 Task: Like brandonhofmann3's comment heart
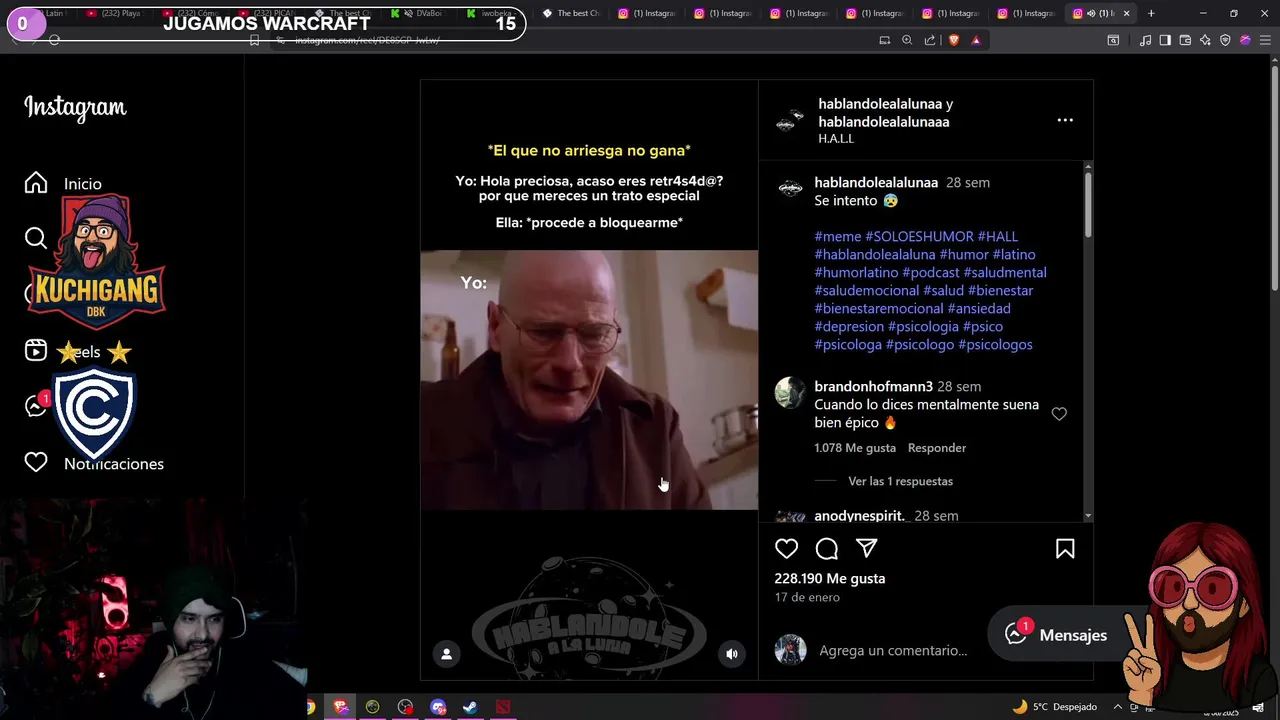pos(1059,414)
